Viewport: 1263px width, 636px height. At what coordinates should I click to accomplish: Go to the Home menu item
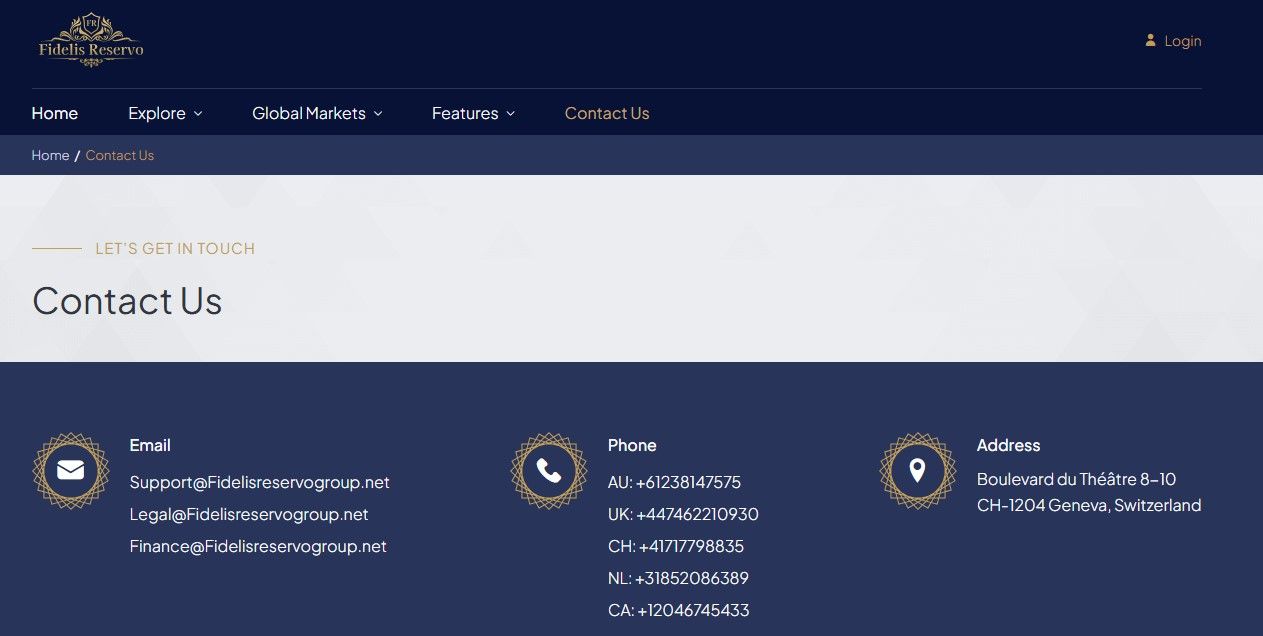55,113
